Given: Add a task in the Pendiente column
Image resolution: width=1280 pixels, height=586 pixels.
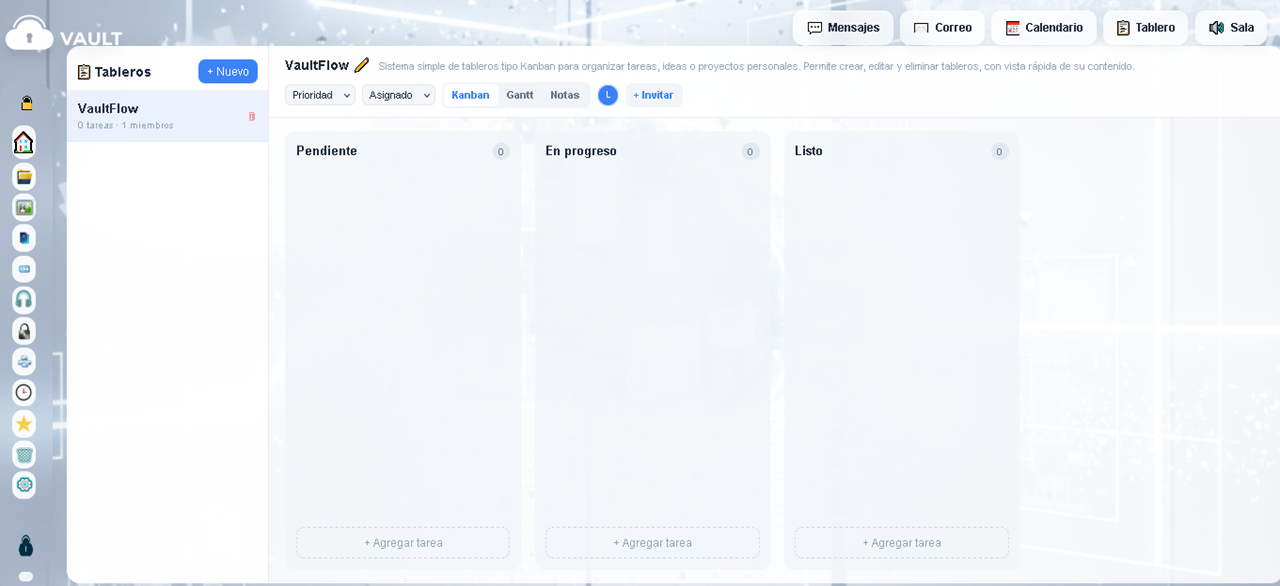Looking at the screenshot, I should click(403, 543).
